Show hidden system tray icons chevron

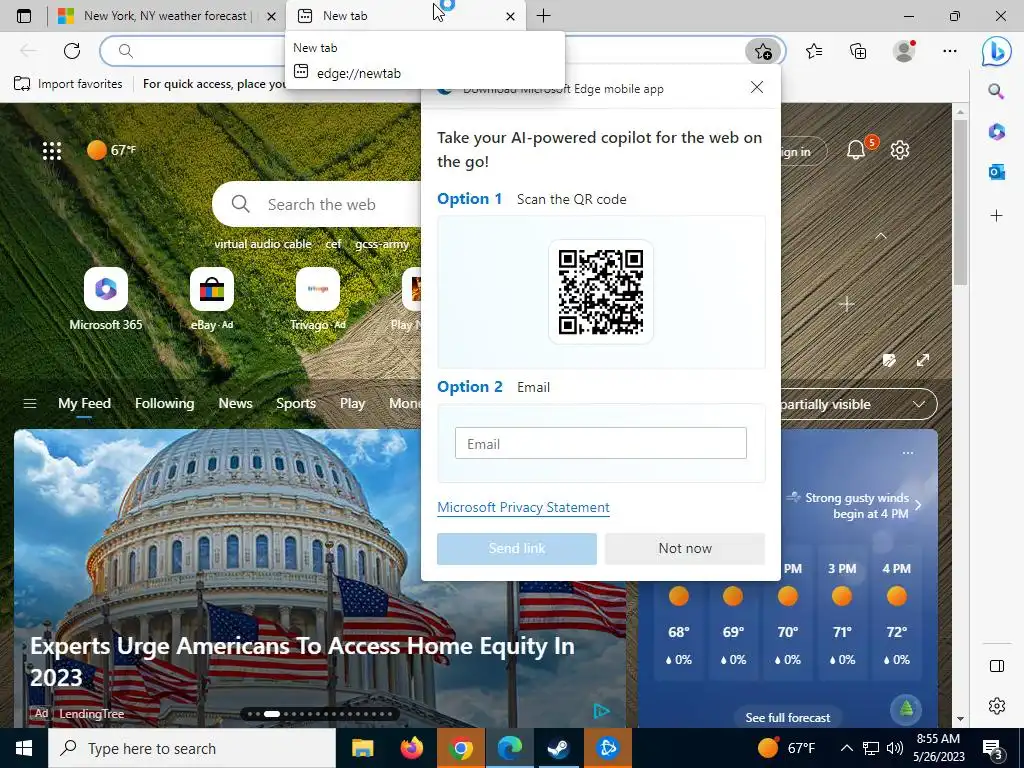pyautogui.click(x=846, y=748)
